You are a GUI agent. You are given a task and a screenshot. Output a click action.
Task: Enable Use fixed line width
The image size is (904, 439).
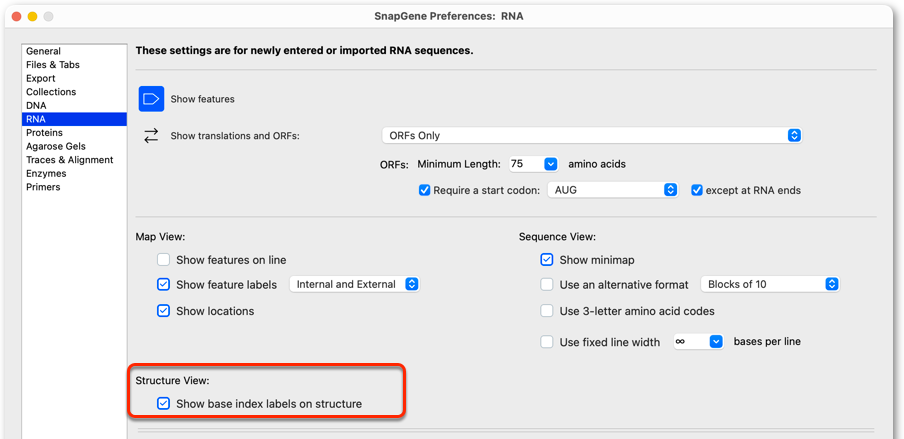coord(547,342)
